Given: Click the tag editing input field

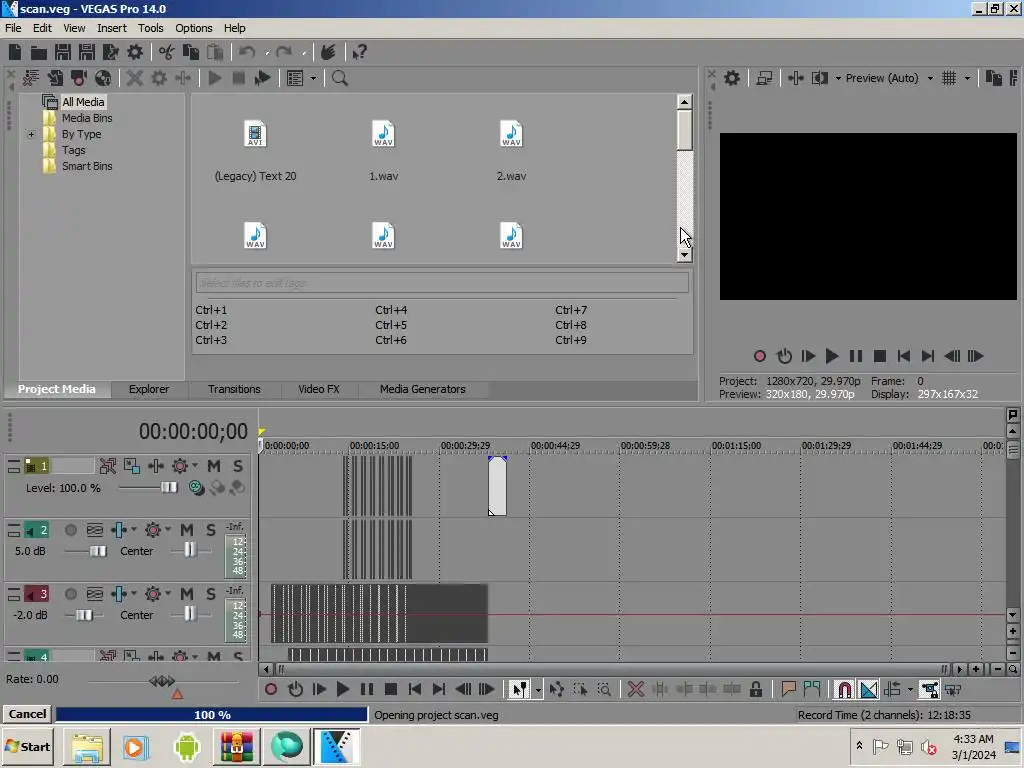Looking at the screenshot, I should (441, 283).
